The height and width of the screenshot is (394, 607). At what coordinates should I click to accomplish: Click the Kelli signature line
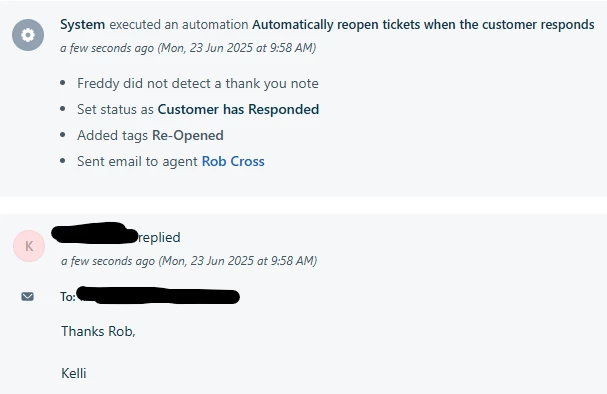[74, 373]
